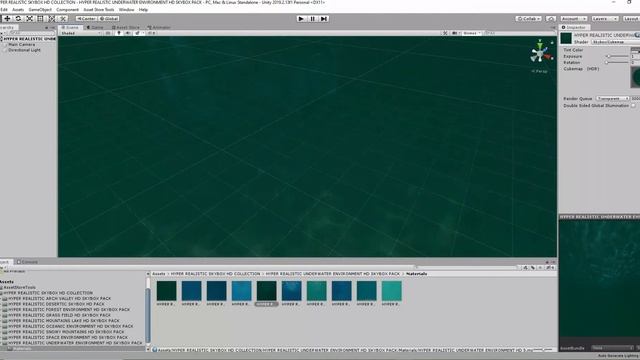Select the custom editor tools icon

point(63,18)
